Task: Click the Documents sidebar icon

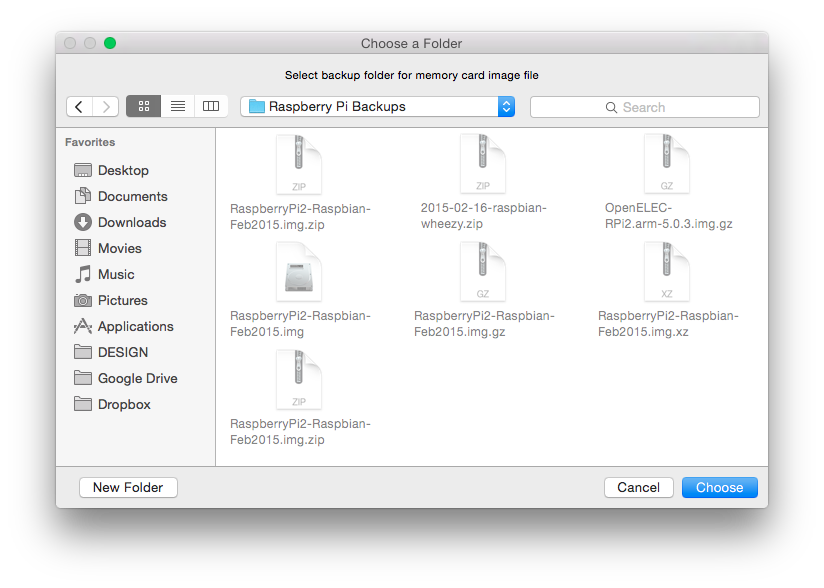Action: [83, 196]
